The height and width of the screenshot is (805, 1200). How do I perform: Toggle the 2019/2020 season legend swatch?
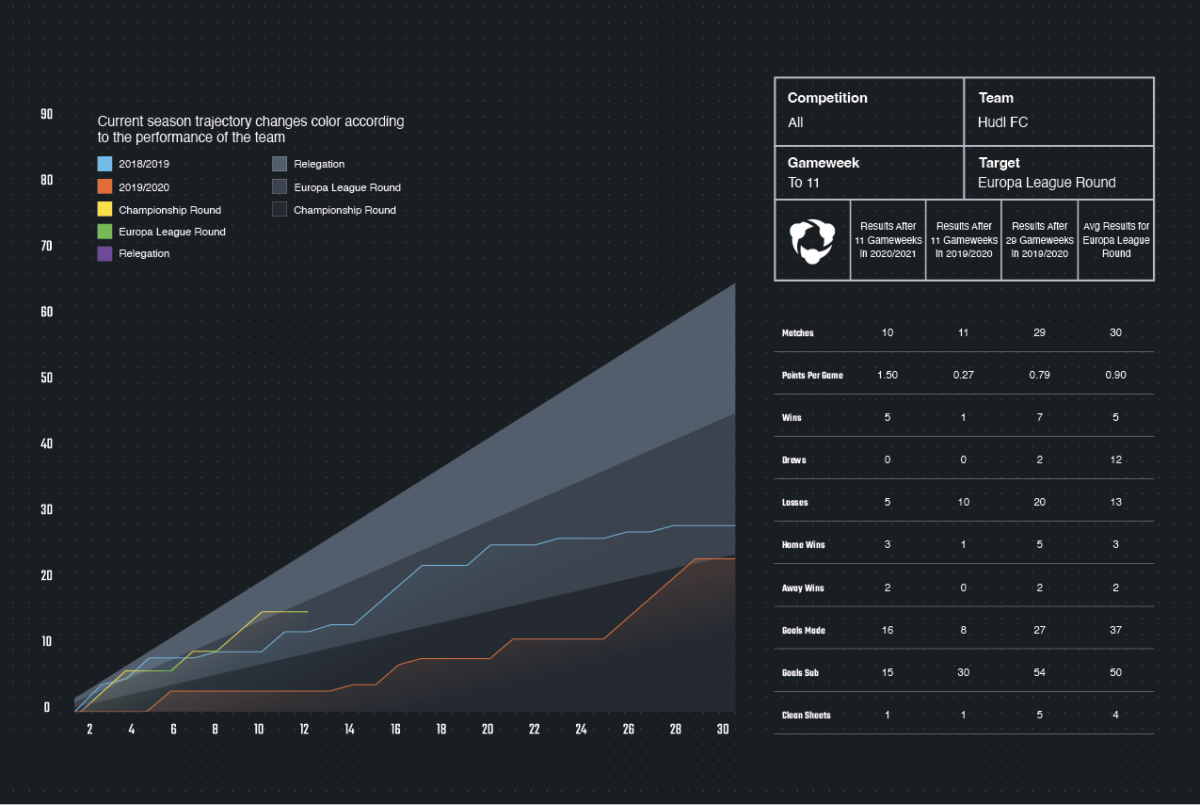coord(103,186)
